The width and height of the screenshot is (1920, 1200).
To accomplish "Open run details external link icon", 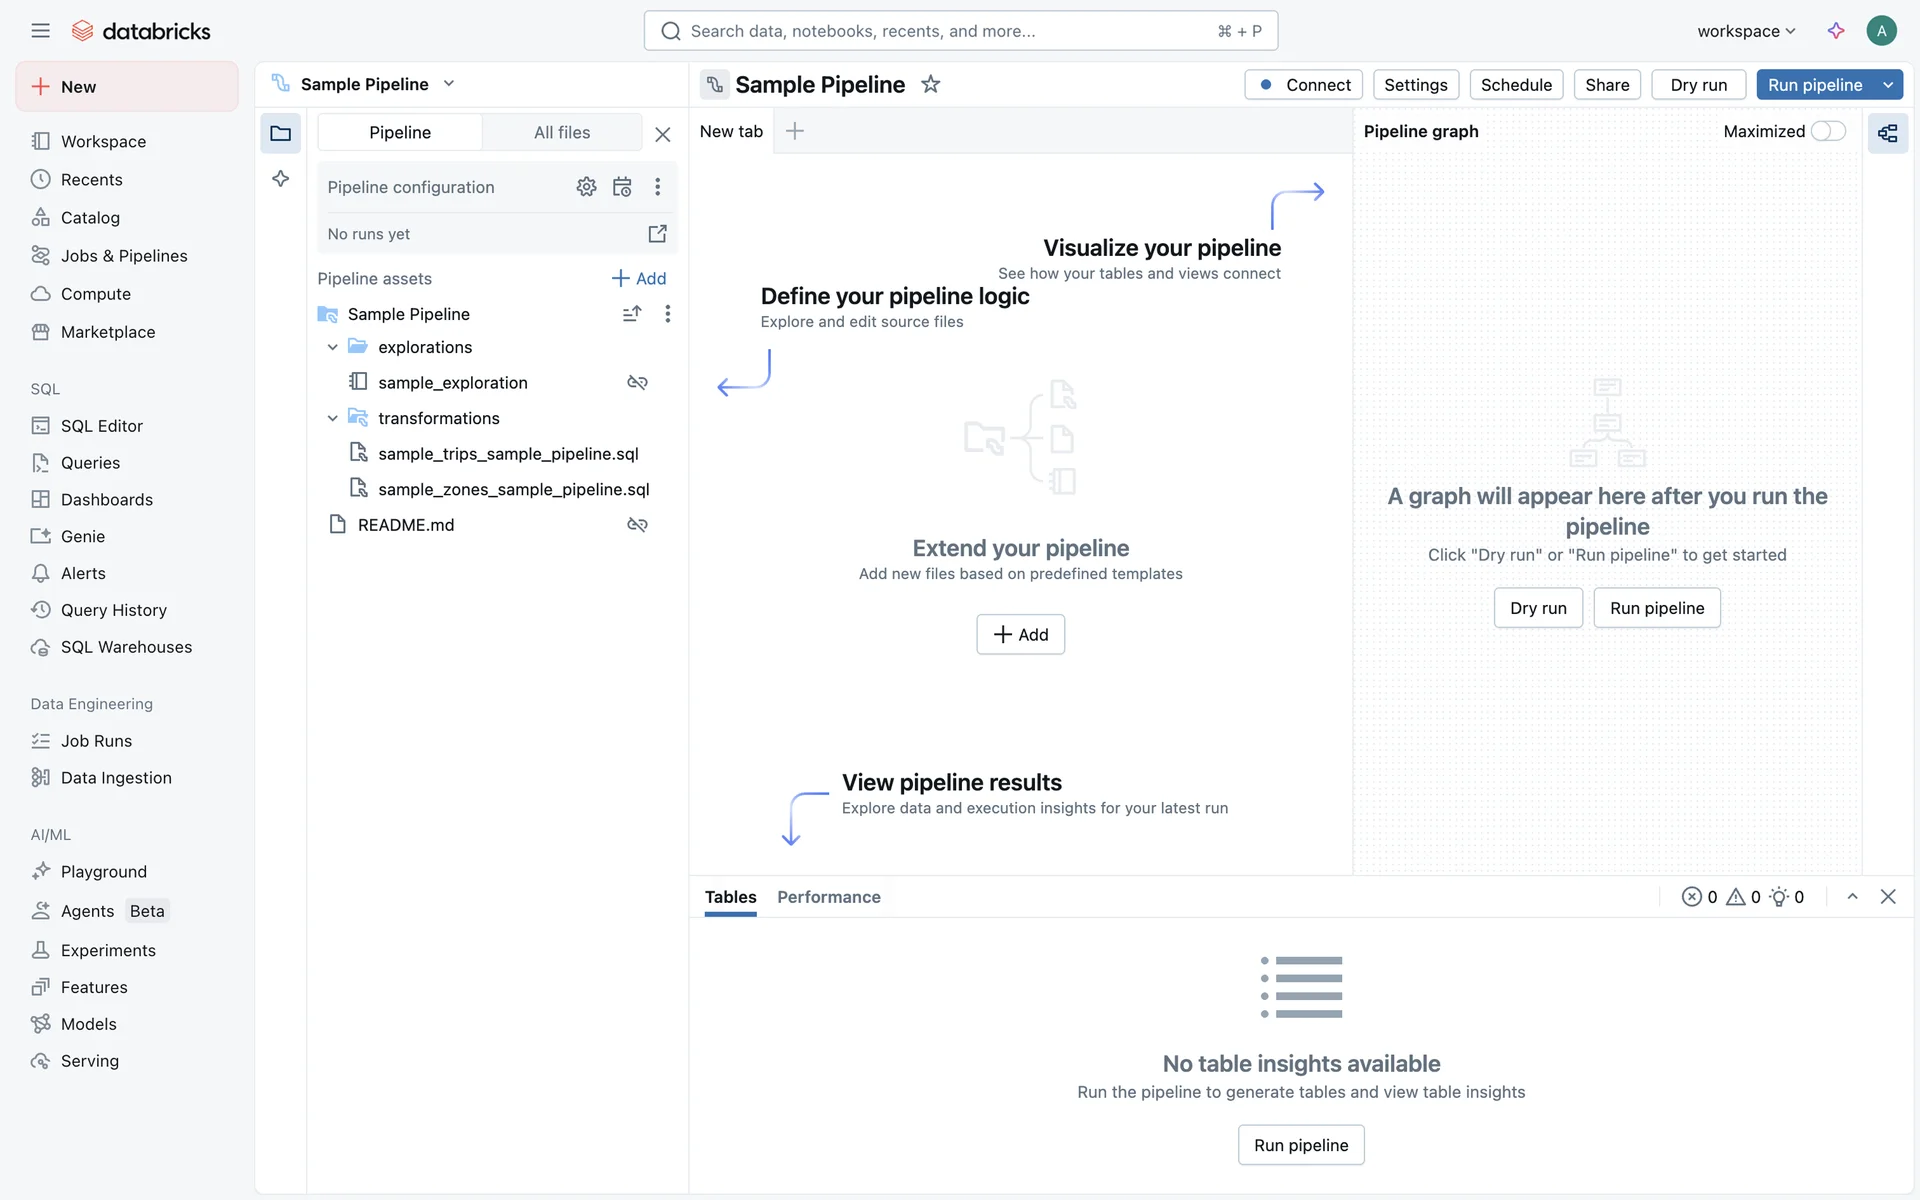I will coord(657,234).
